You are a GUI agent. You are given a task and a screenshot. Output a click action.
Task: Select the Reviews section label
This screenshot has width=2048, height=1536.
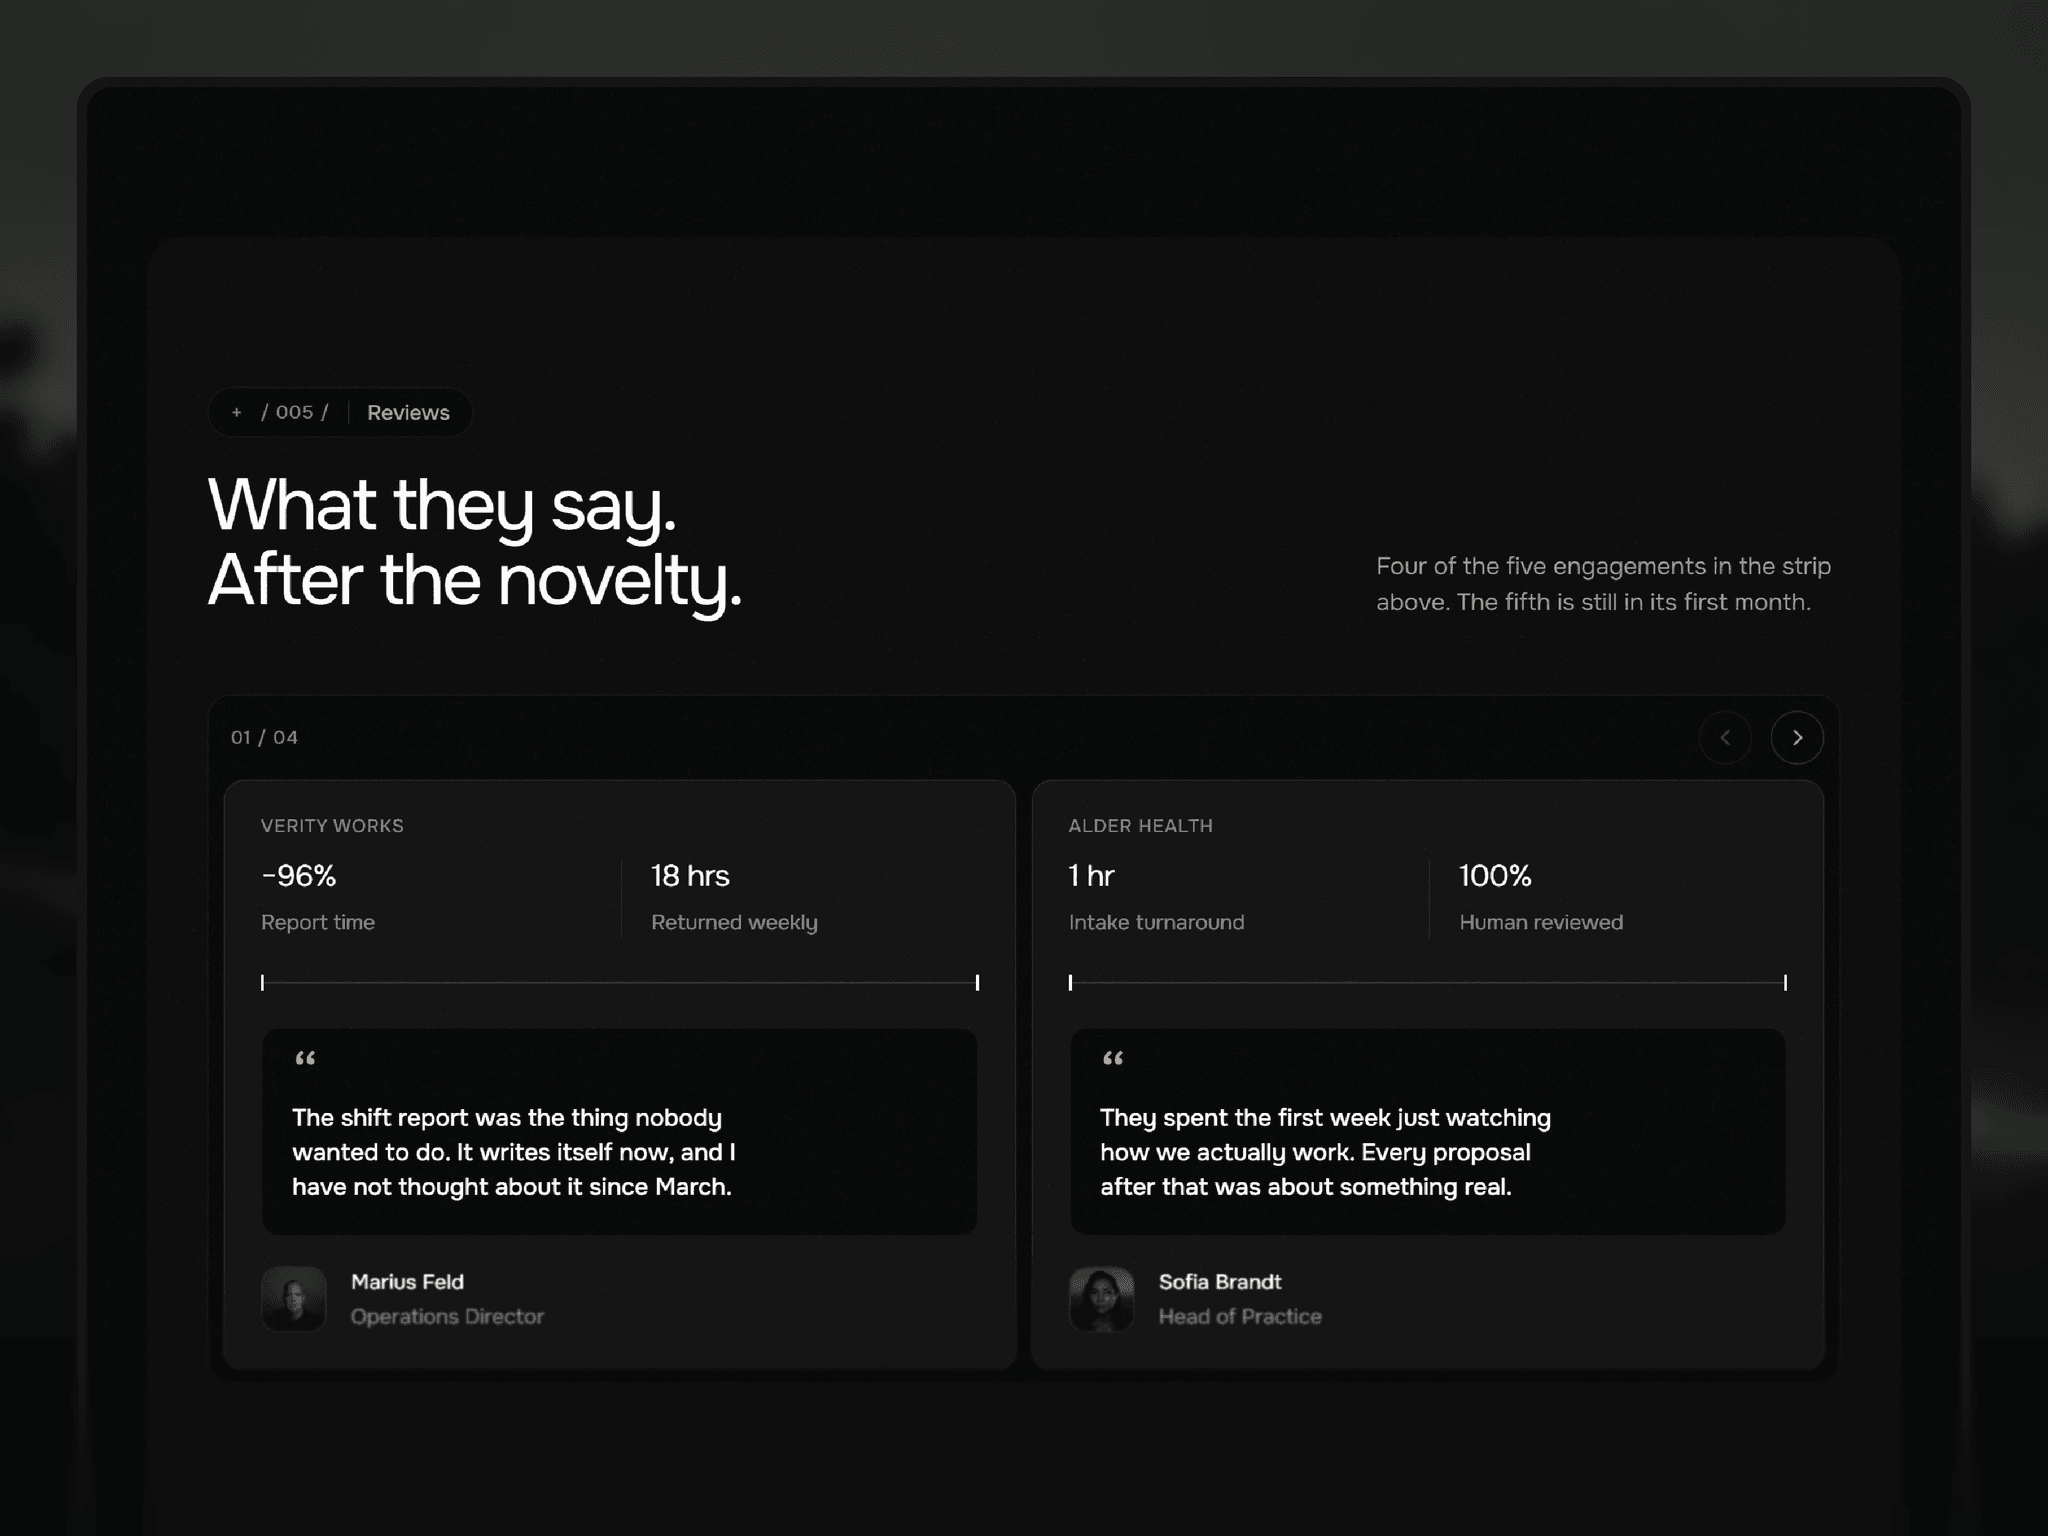tap(408, 412)
